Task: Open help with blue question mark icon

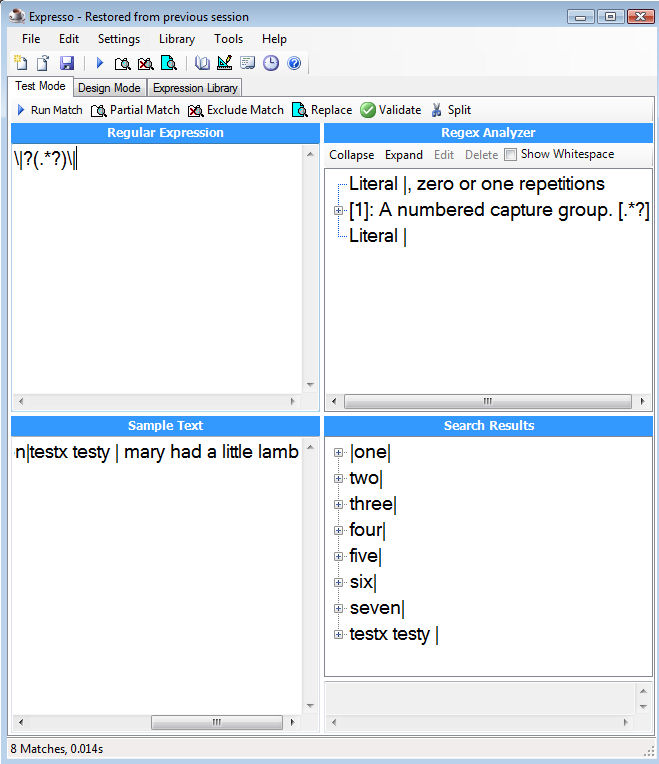Action: 294,63
